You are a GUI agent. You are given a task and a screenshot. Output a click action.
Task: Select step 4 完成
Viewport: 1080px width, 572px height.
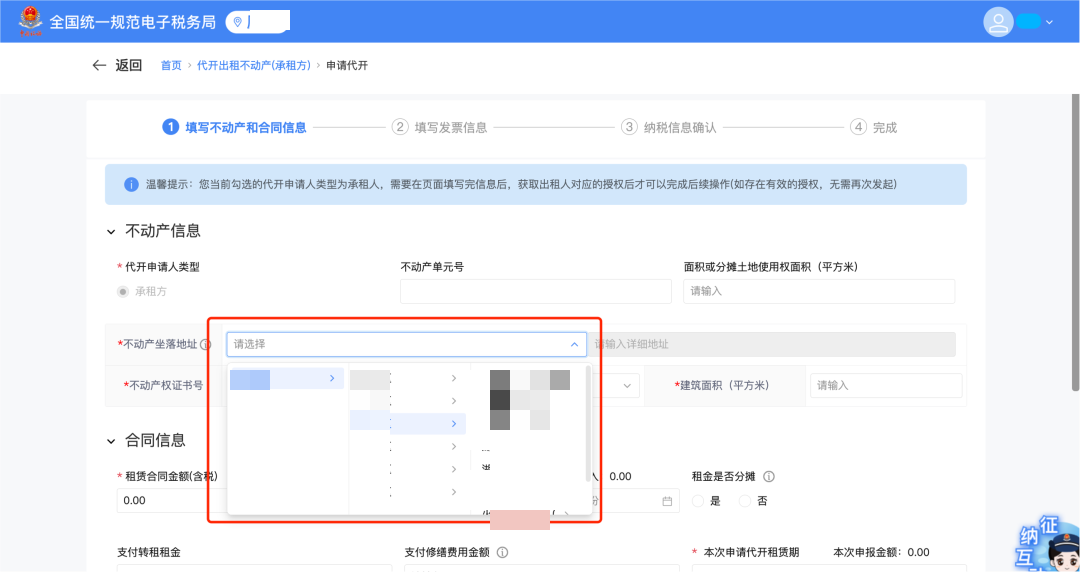(x=873, y=127)
